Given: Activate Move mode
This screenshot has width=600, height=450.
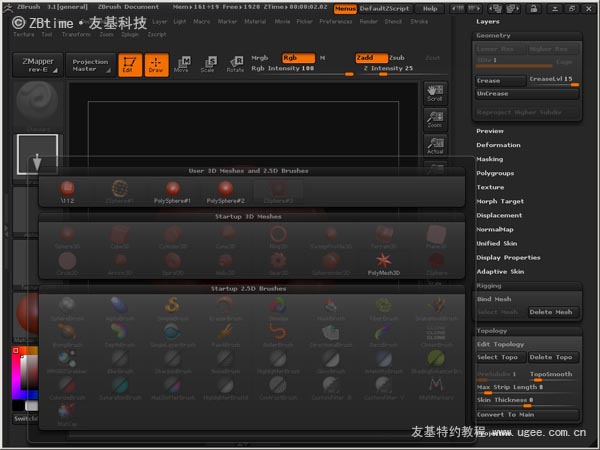Looking at the screenshot, I should (x=182, y=65).
